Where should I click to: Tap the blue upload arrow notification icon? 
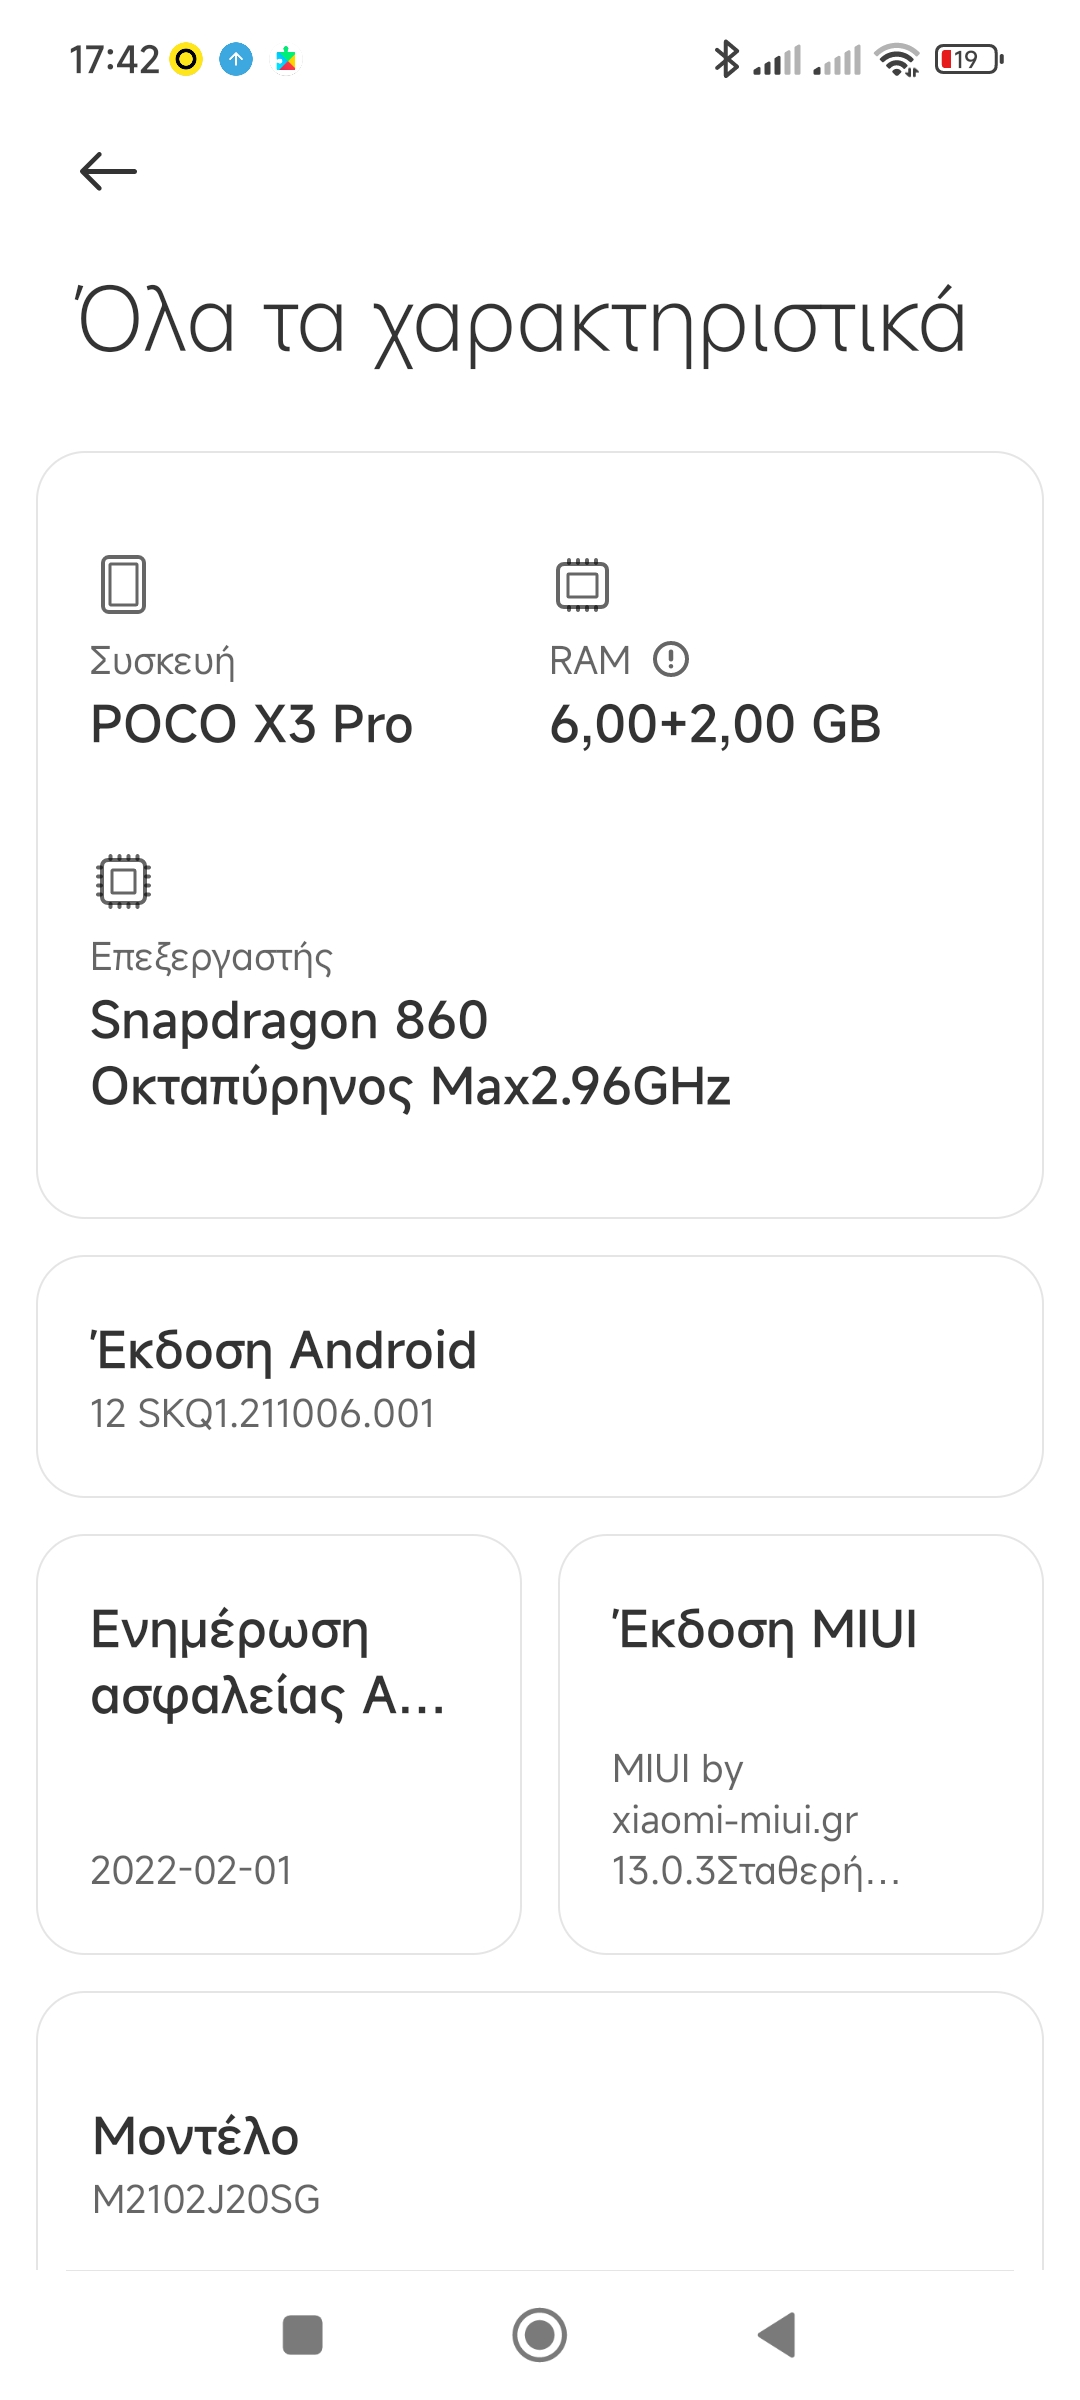[236, 60]
